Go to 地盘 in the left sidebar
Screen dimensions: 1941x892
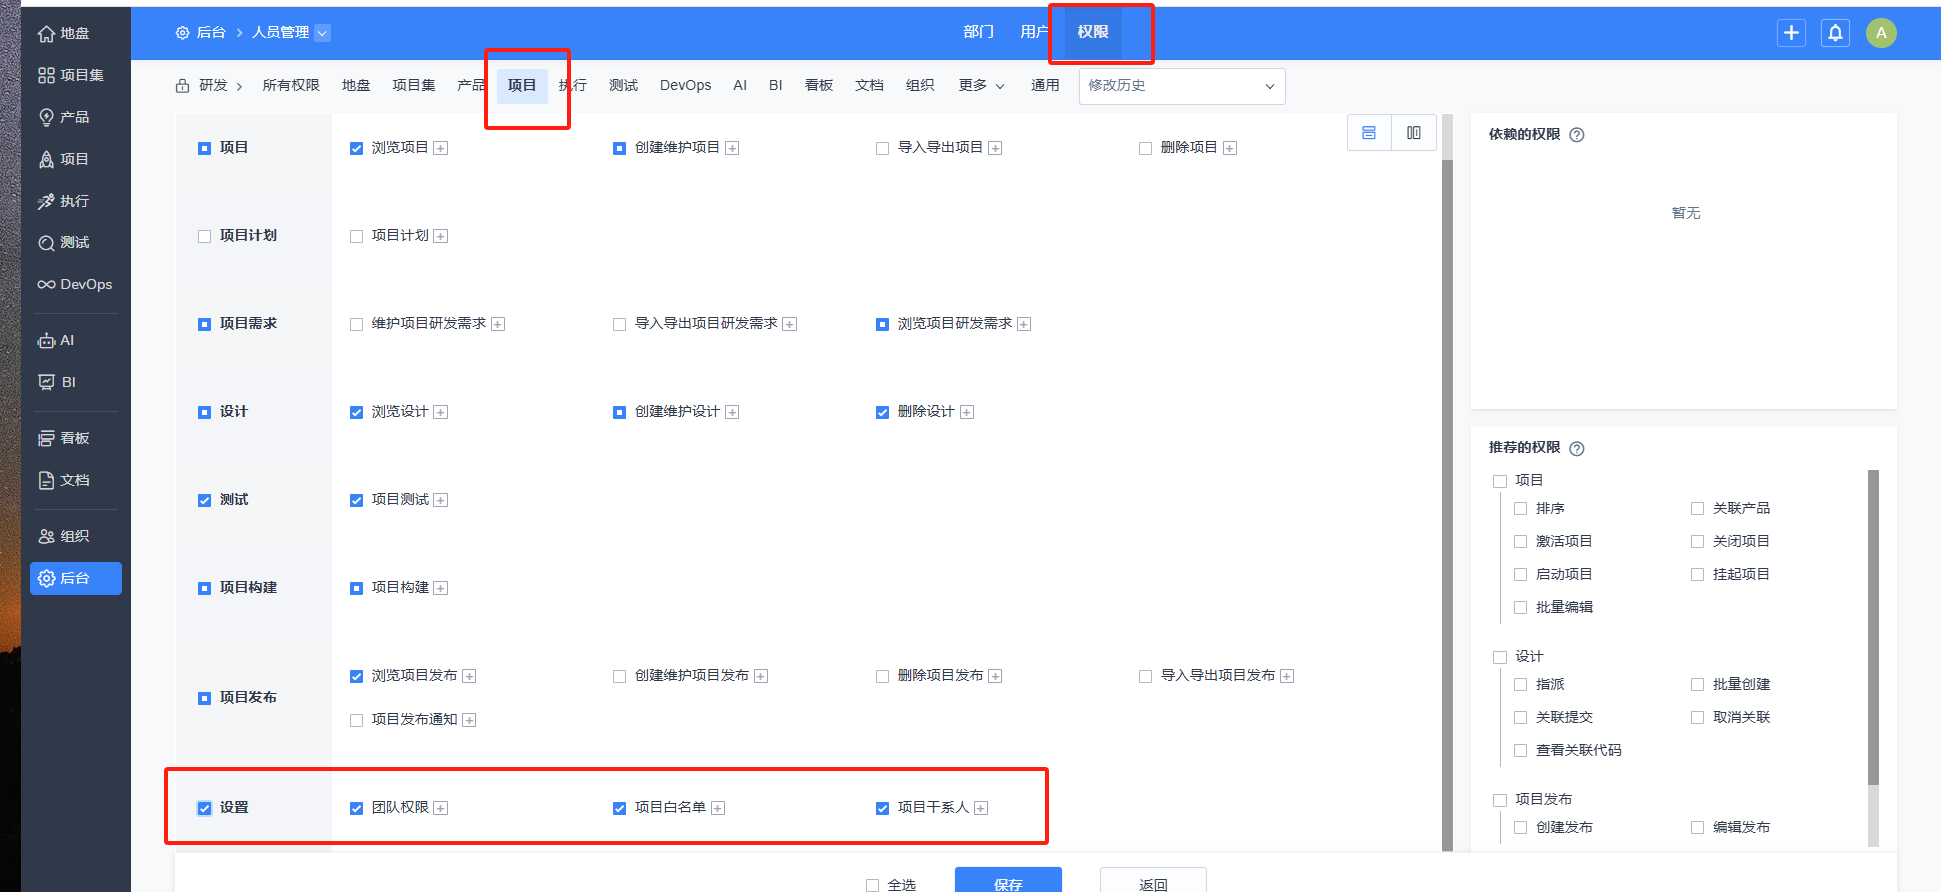[65, 34]
